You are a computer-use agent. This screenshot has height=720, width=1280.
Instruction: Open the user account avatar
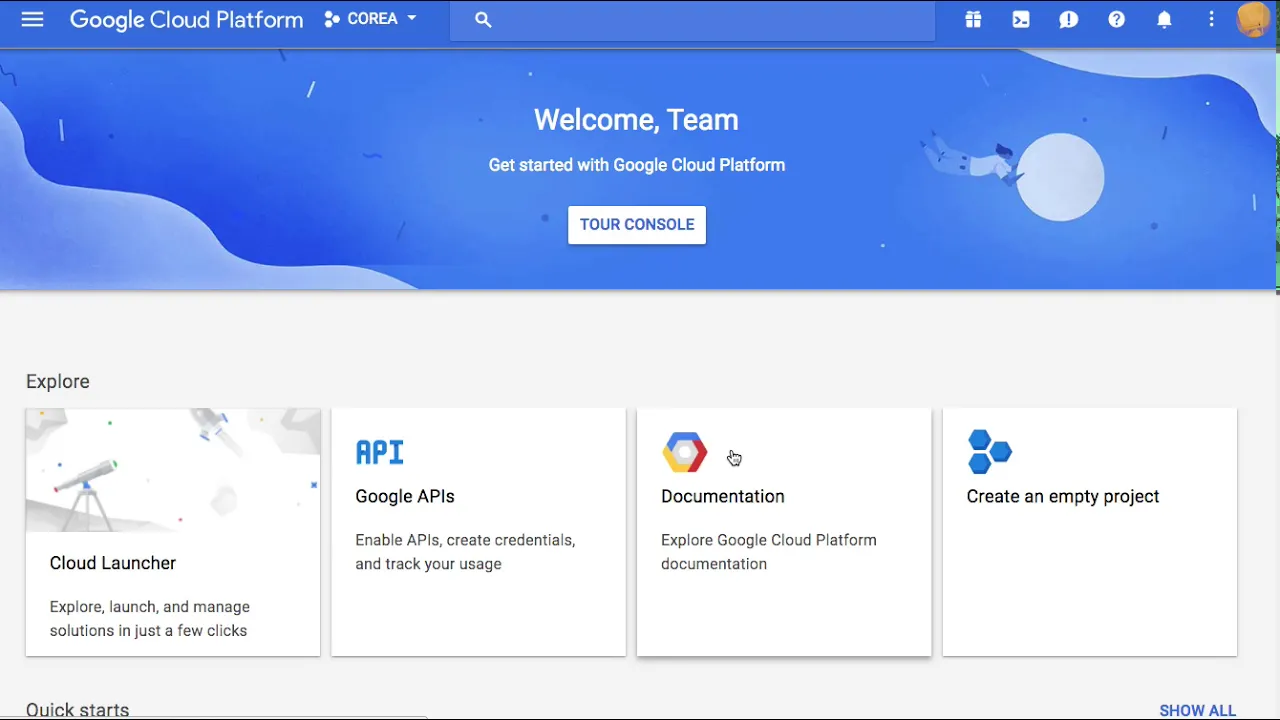[x=1254, y=20]
